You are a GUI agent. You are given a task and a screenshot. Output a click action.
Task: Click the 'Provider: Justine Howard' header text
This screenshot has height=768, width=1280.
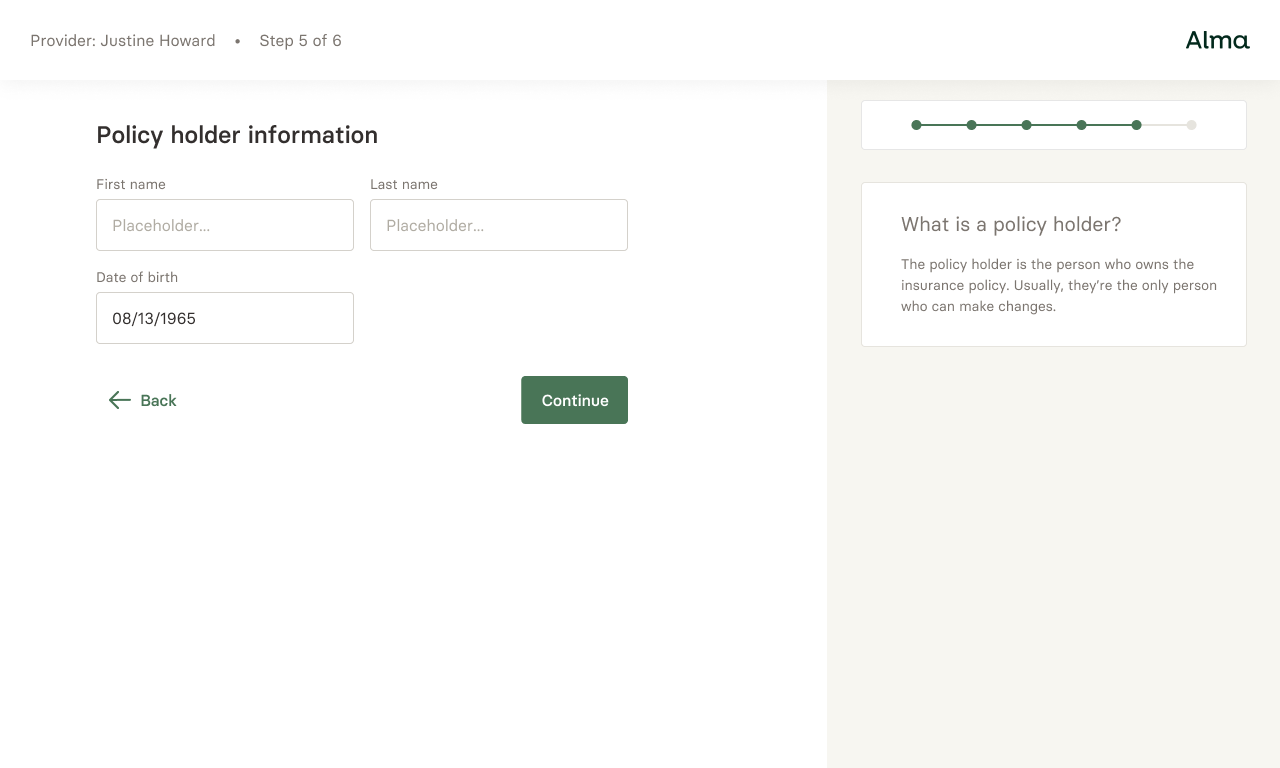(123, 40)
